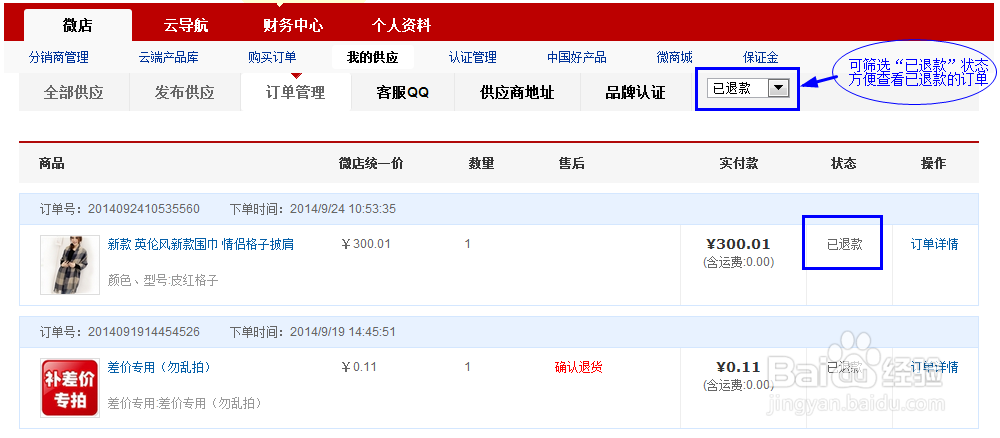1000x438 pixels.
Task: View 订单详情 for order 2014091914454526
Action: 934,367
